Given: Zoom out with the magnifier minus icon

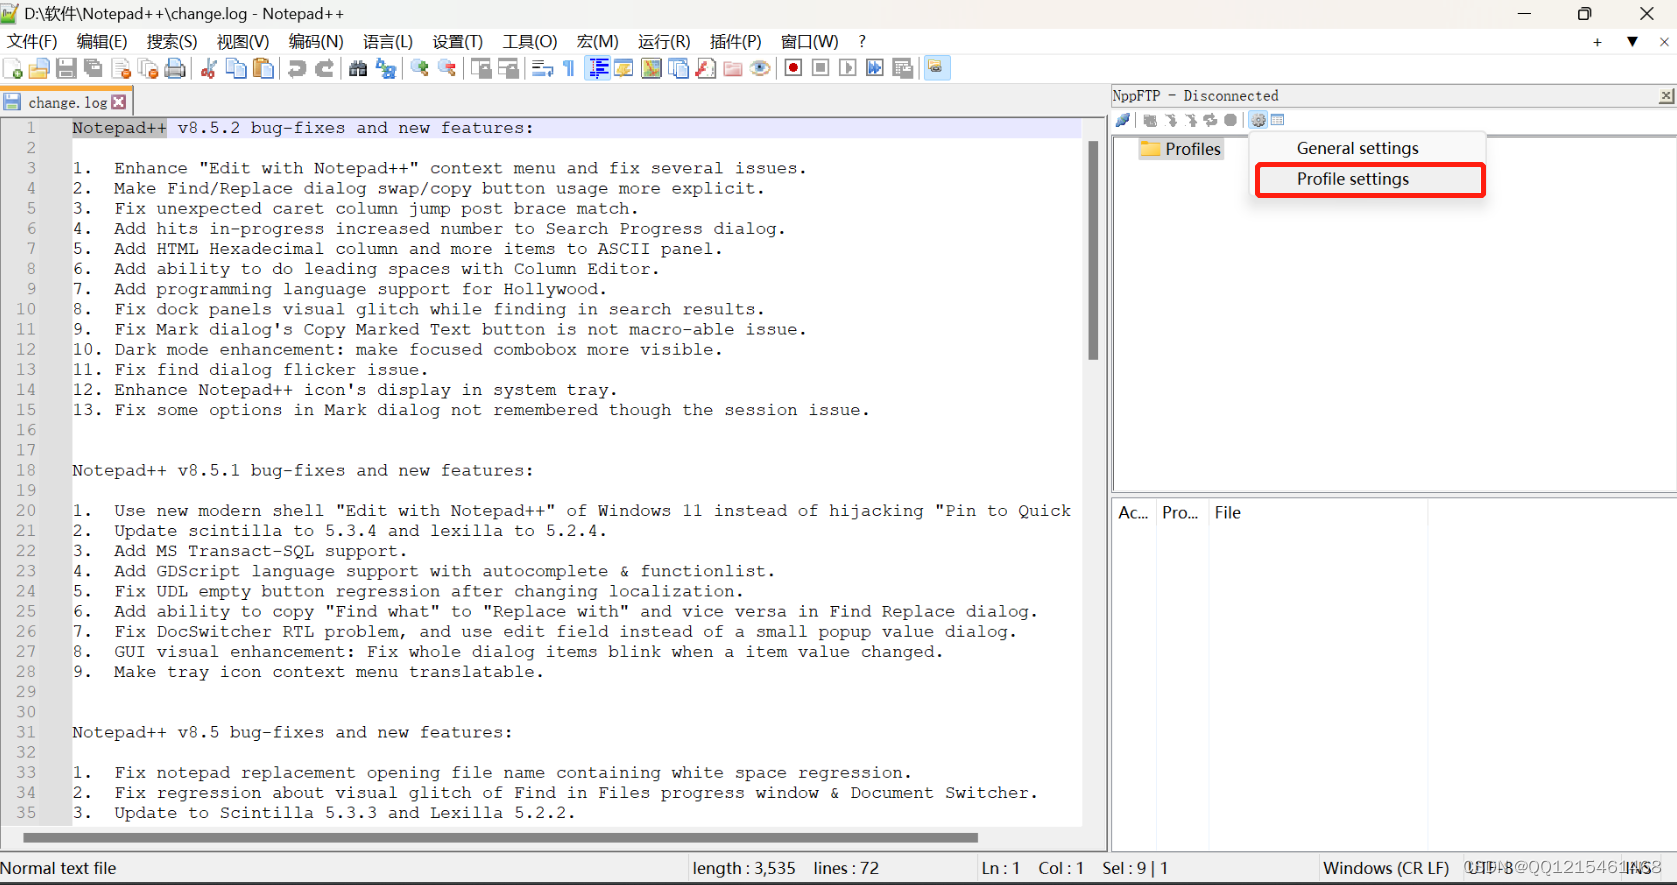Looking at the screenshot, I should click(447, 68).
